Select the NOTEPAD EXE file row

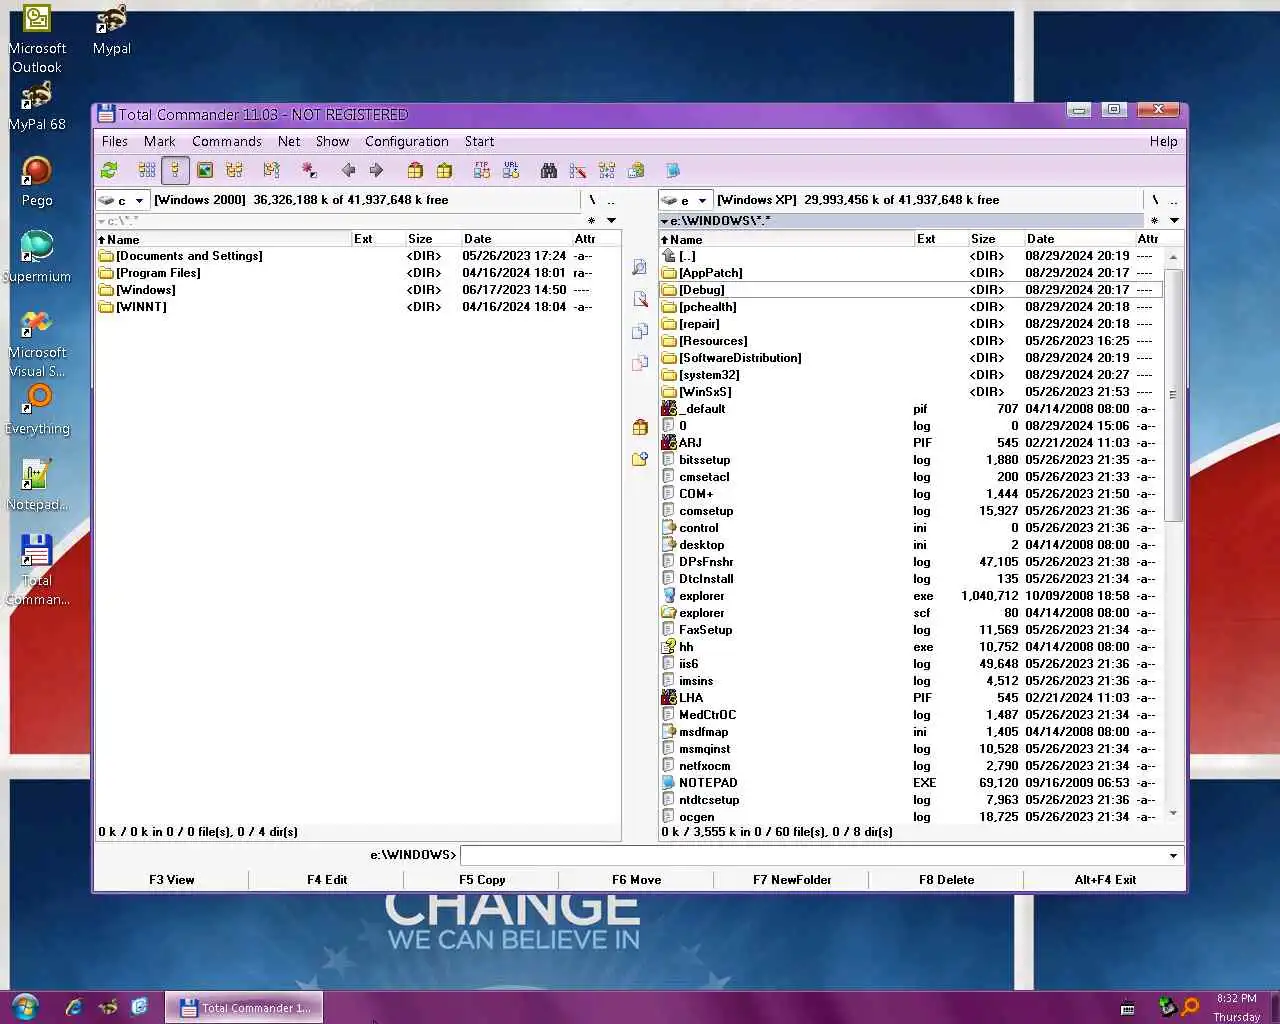(x=911, y=783)
